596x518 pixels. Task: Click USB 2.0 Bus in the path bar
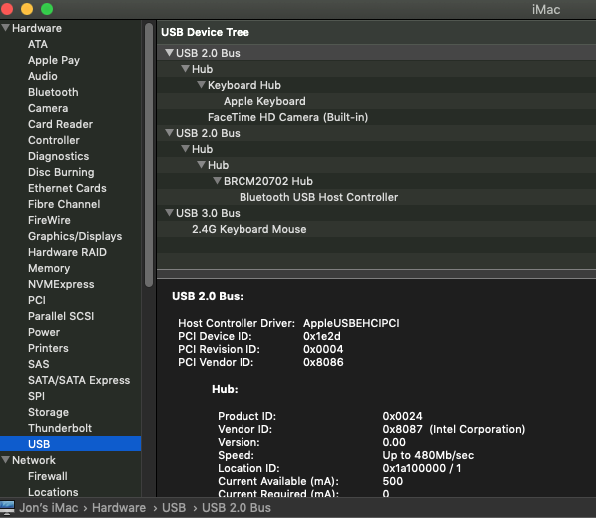click(236, 508)
